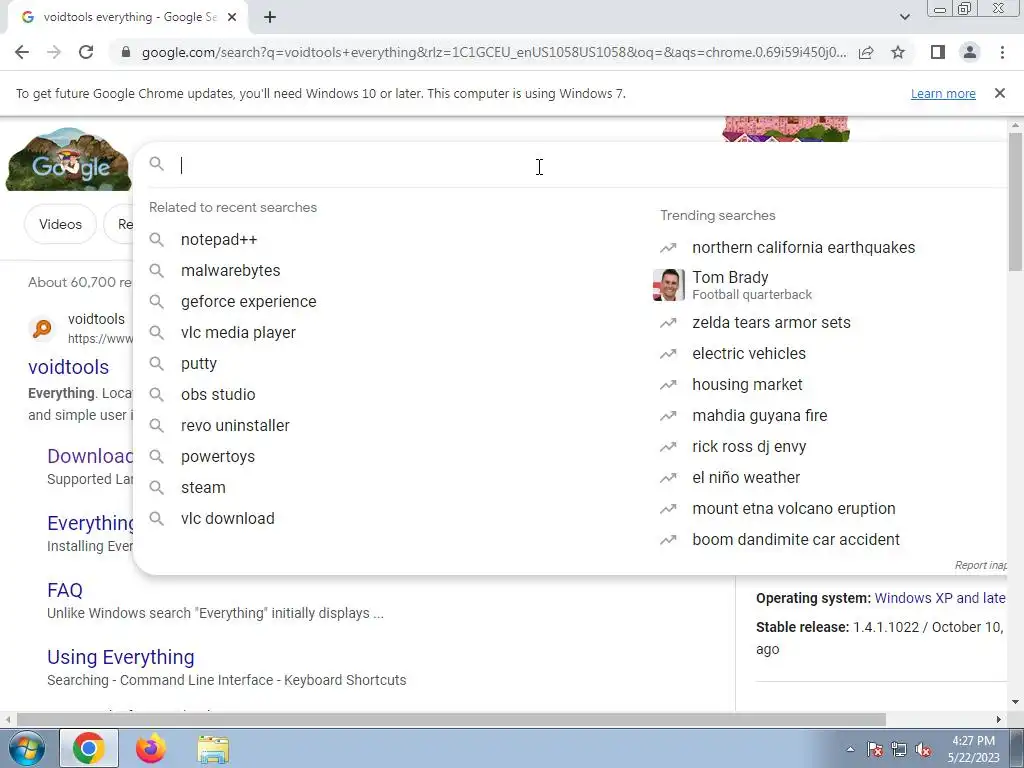The width and height of the screenshot is (1024, 768).
Task: Bookmark this page with the star icon
Action: [x=898, y=52]
